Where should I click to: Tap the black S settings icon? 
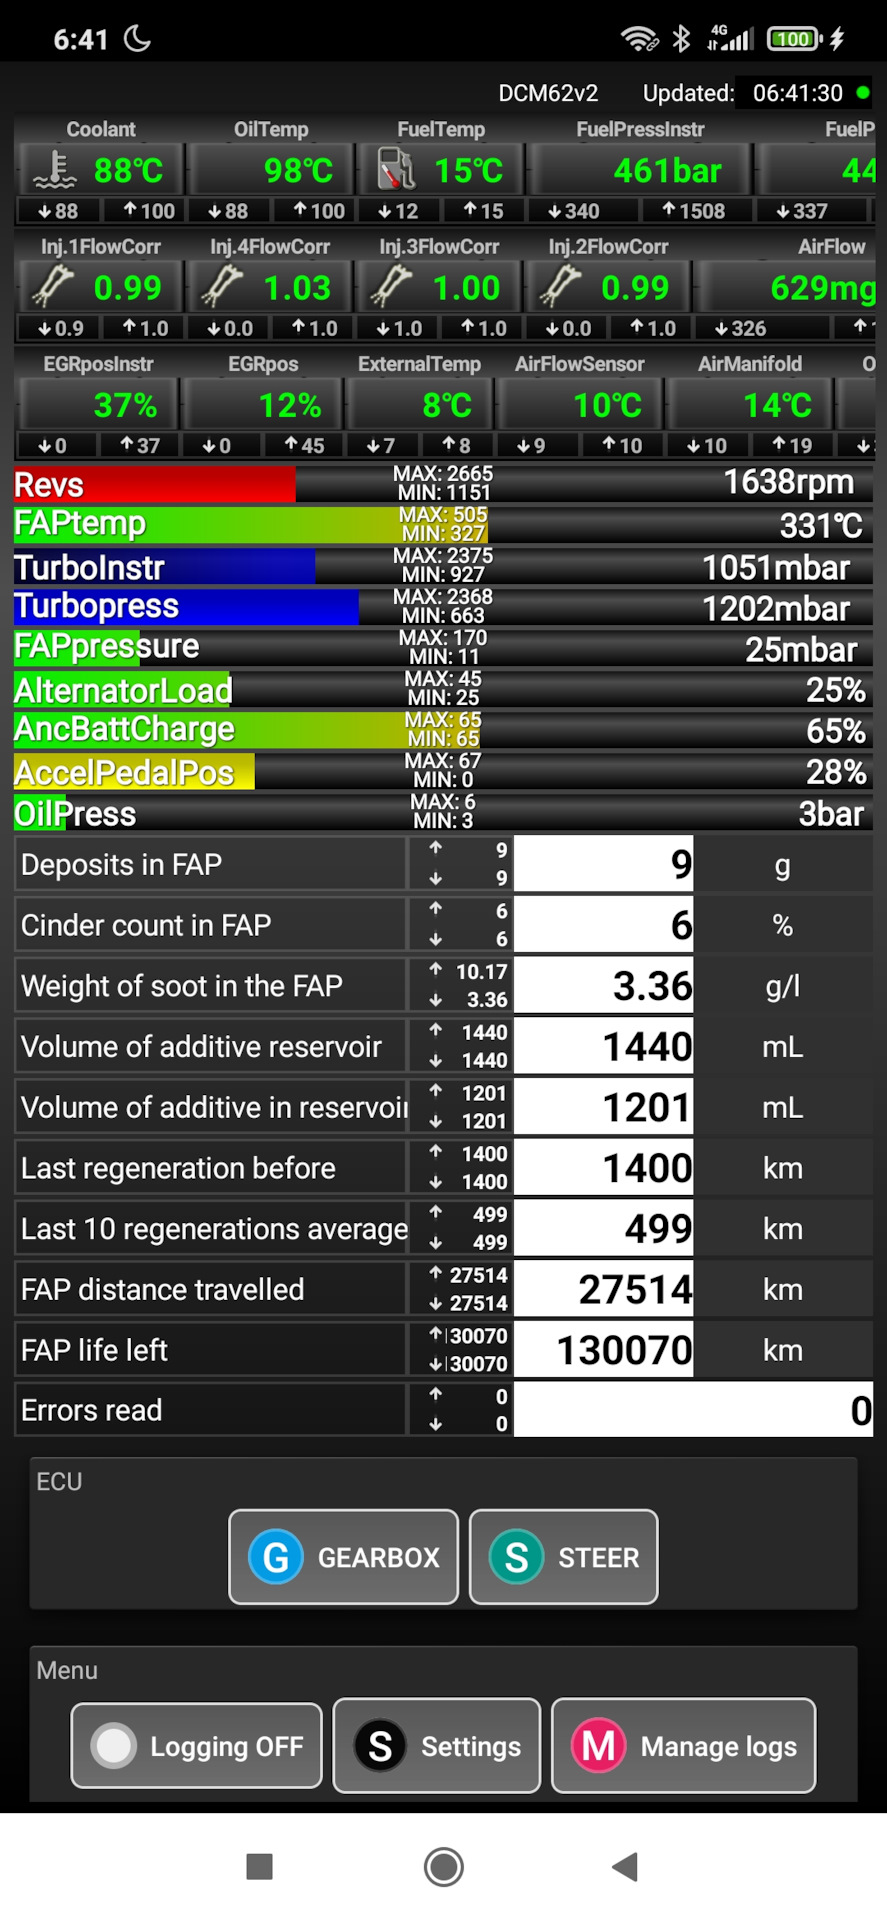(380, 1746)
